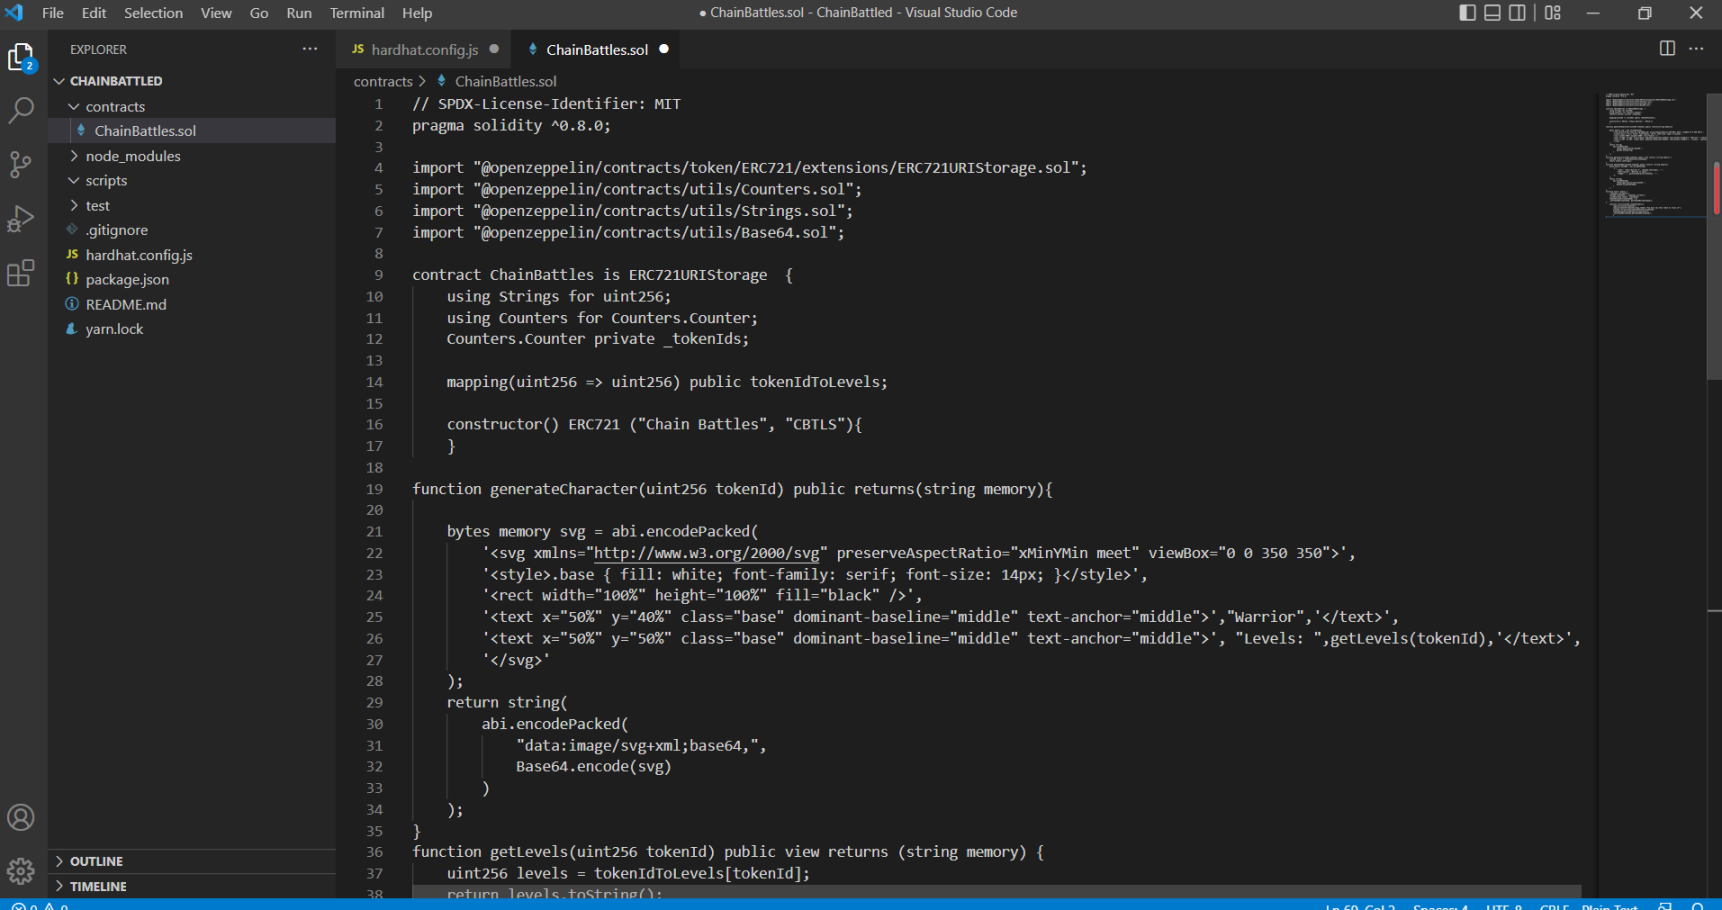Expand the OUTLINE section

click(96, 861)
